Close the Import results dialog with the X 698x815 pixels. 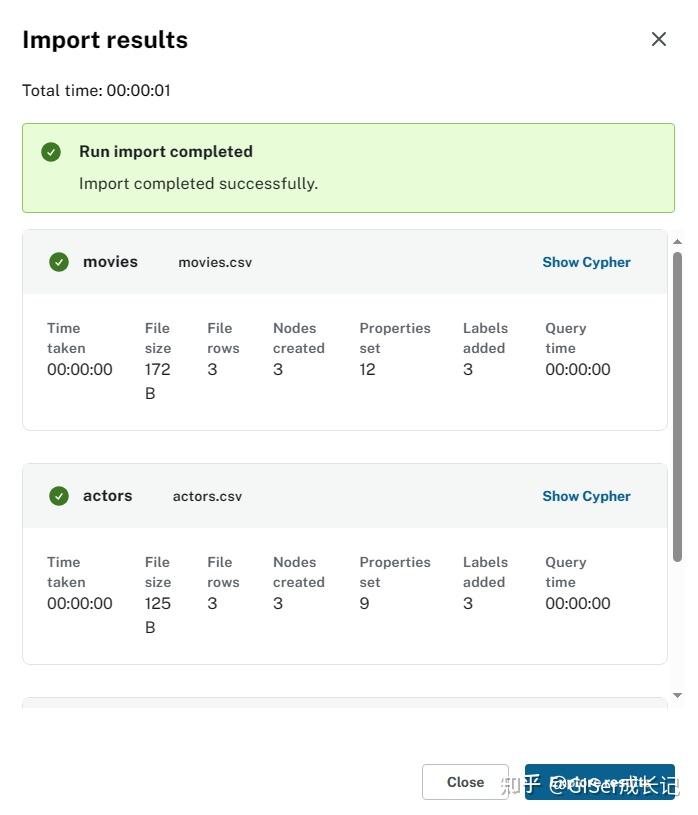tap(658, 39)
